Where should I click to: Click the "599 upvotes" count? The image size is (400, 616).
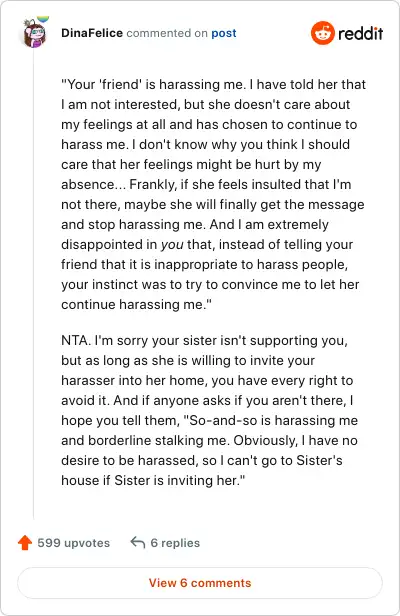[x=73, y=543]
